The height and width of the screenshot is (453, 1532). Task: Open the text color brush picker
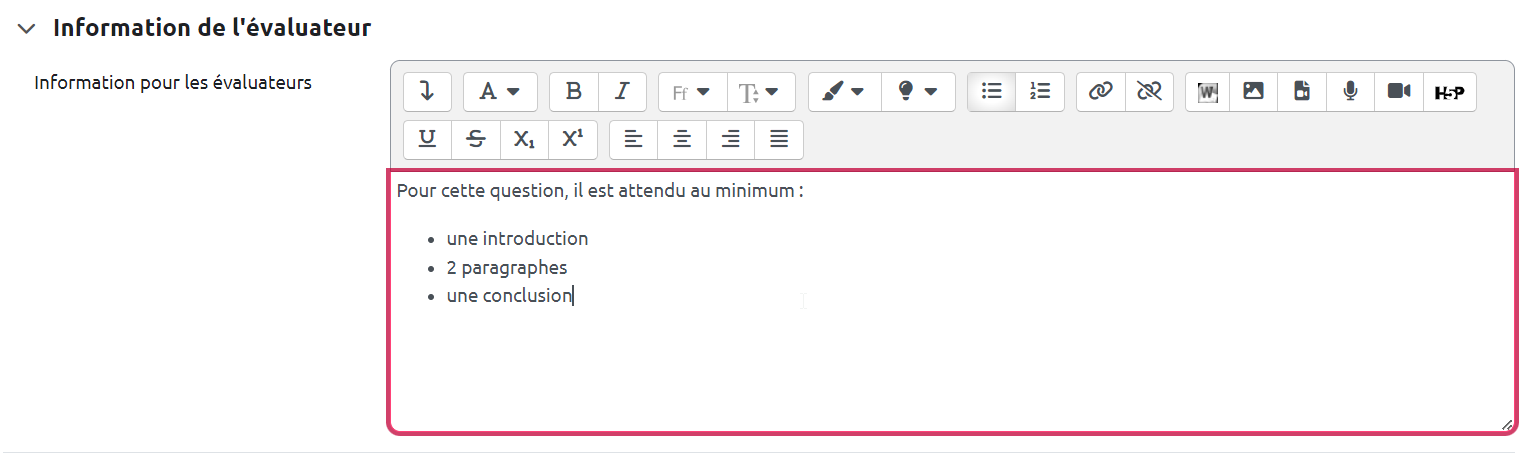(844, 92)
